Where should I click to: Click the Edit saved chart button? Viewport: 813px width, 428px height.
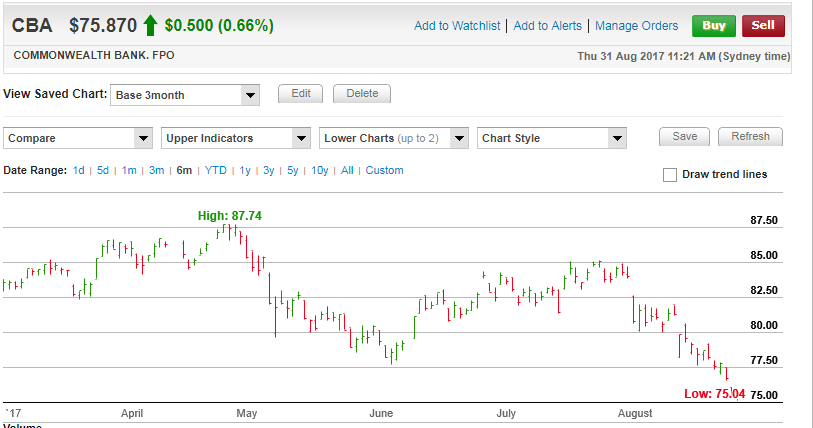(301, 93)
